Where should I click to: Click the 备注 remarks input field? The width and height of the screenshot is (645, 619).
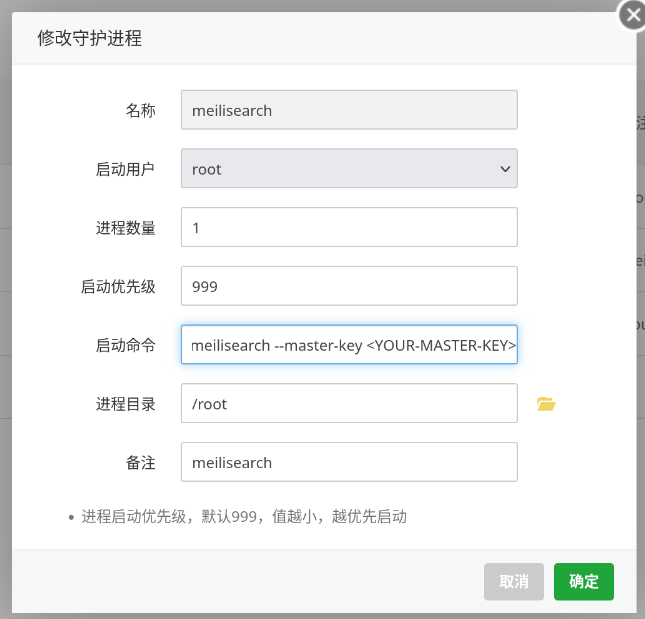[349, 463]
